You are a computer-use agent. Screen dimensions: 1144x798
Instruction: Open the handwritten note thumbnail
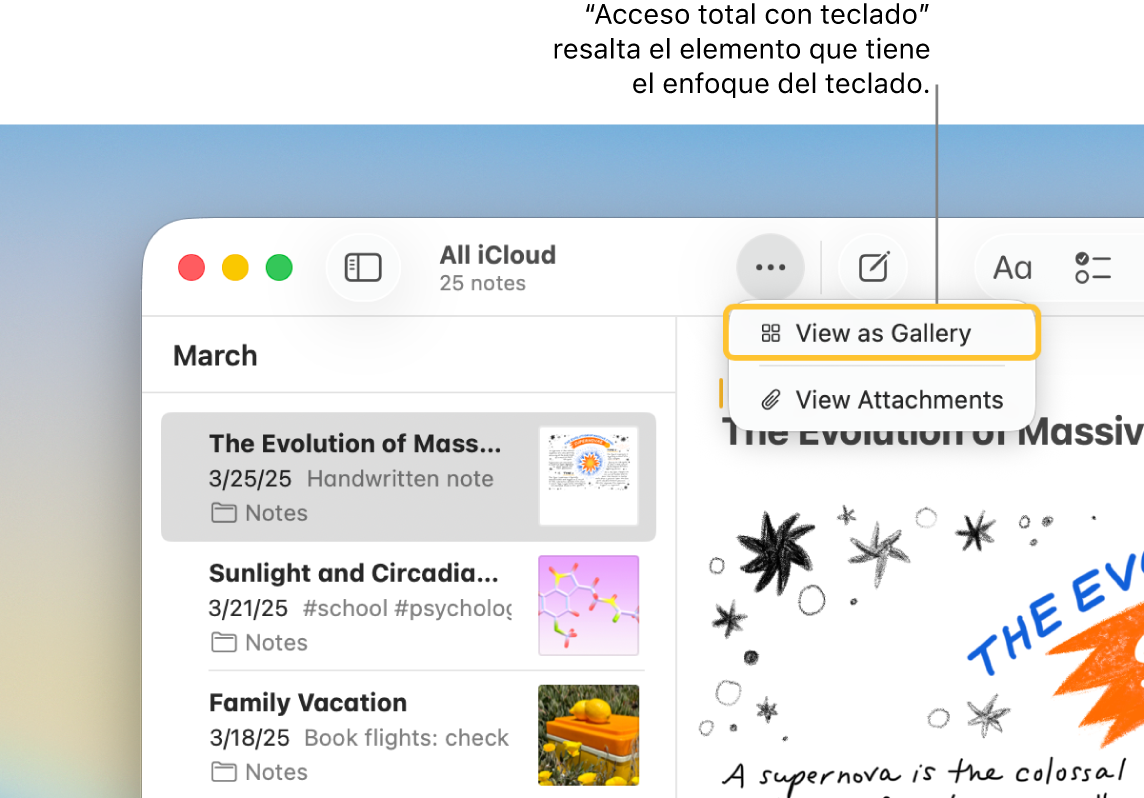(x=588, y=476)
